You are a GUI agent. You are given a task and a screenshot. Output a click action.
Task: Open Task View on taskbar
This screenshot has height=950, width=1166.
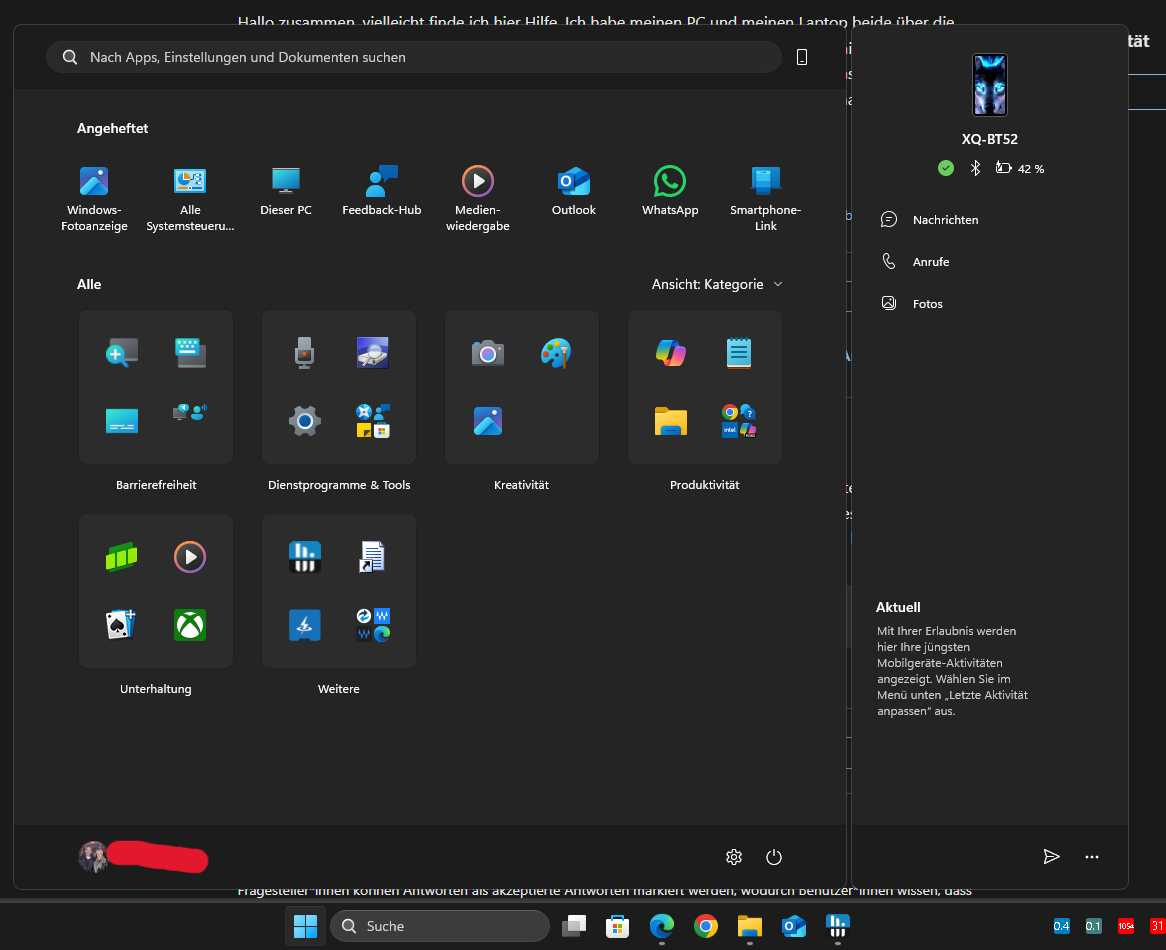[x=574, y=926]
